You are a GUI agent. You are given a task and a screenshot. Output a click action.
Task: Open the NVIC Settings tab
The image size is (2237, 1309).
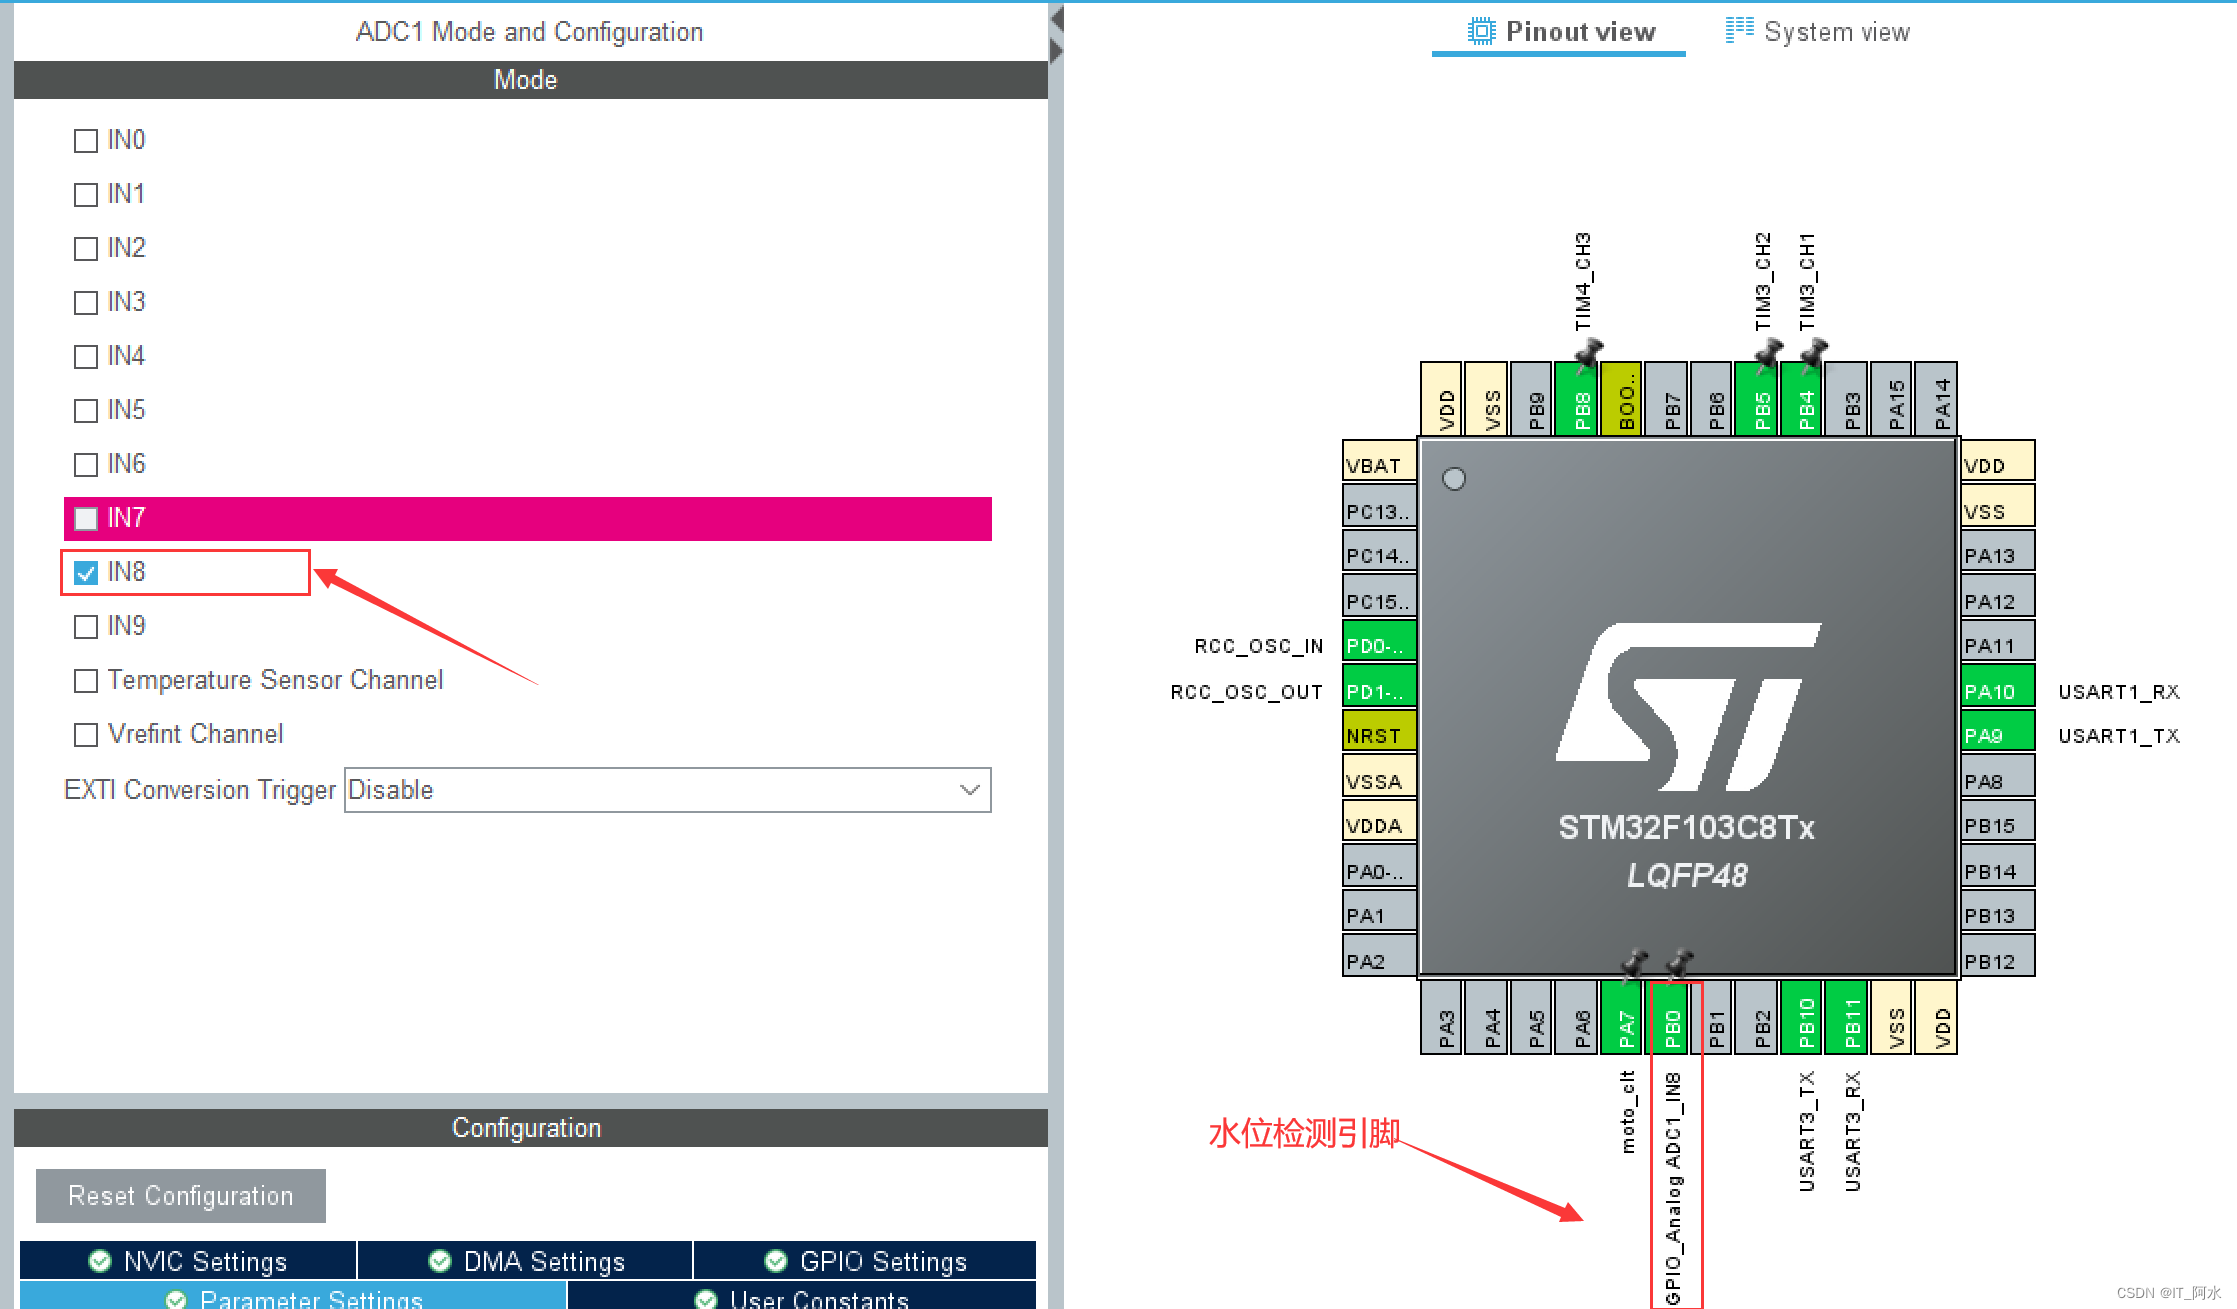coord(188,1261)
